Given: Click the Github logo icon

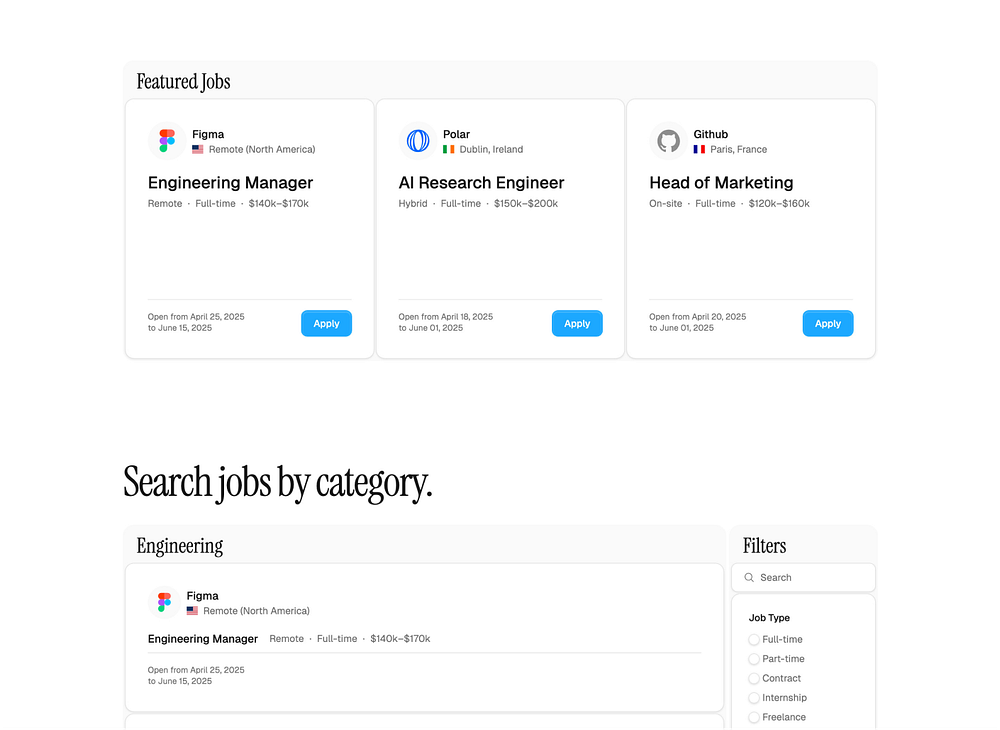Looking at the screenshot, I should coord(668,141).
